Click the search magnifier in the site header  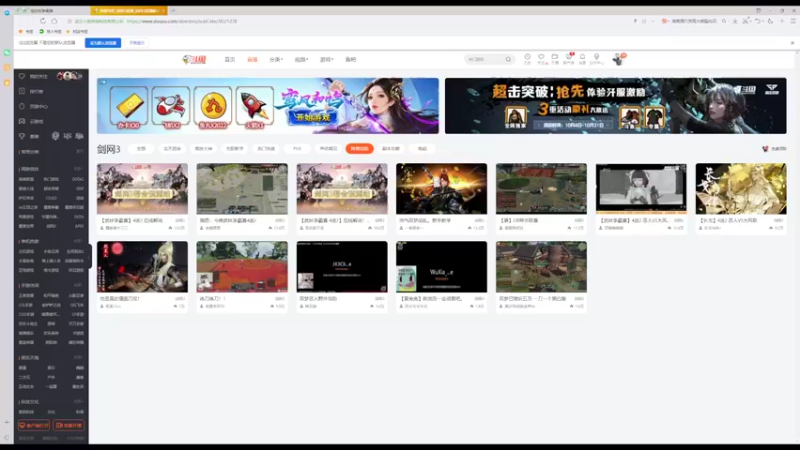pyautogui.click(x=508, y=60)
